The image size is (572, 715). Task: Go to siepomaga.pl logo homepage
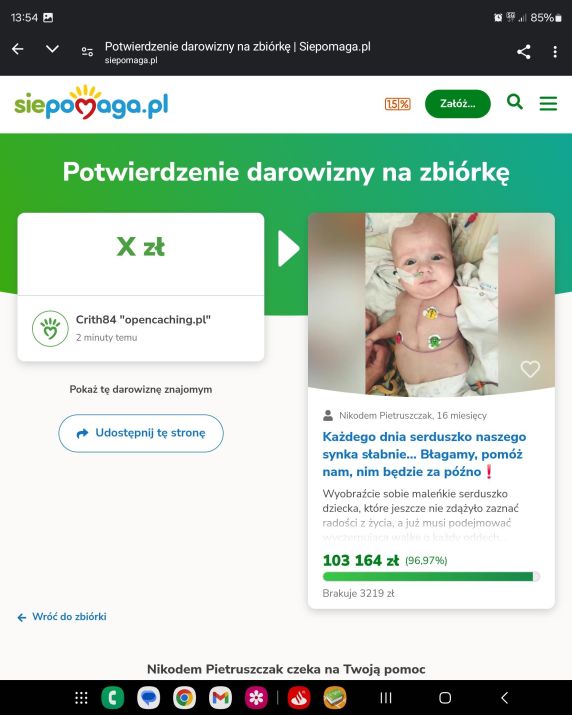(x=91, y=103)
